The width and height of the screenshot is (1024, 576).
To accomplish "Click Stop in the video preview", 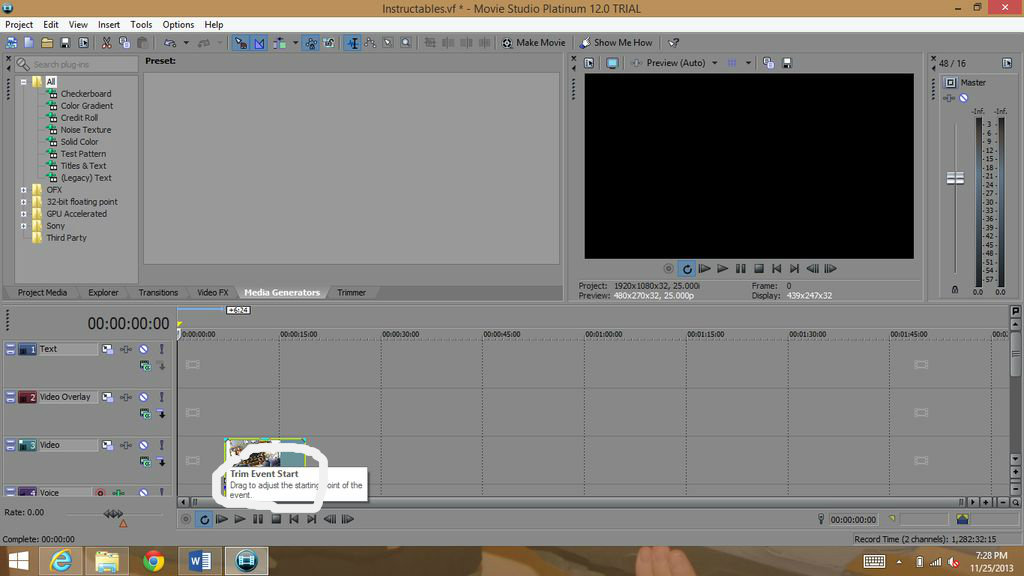I will click(x=759, y=268).
